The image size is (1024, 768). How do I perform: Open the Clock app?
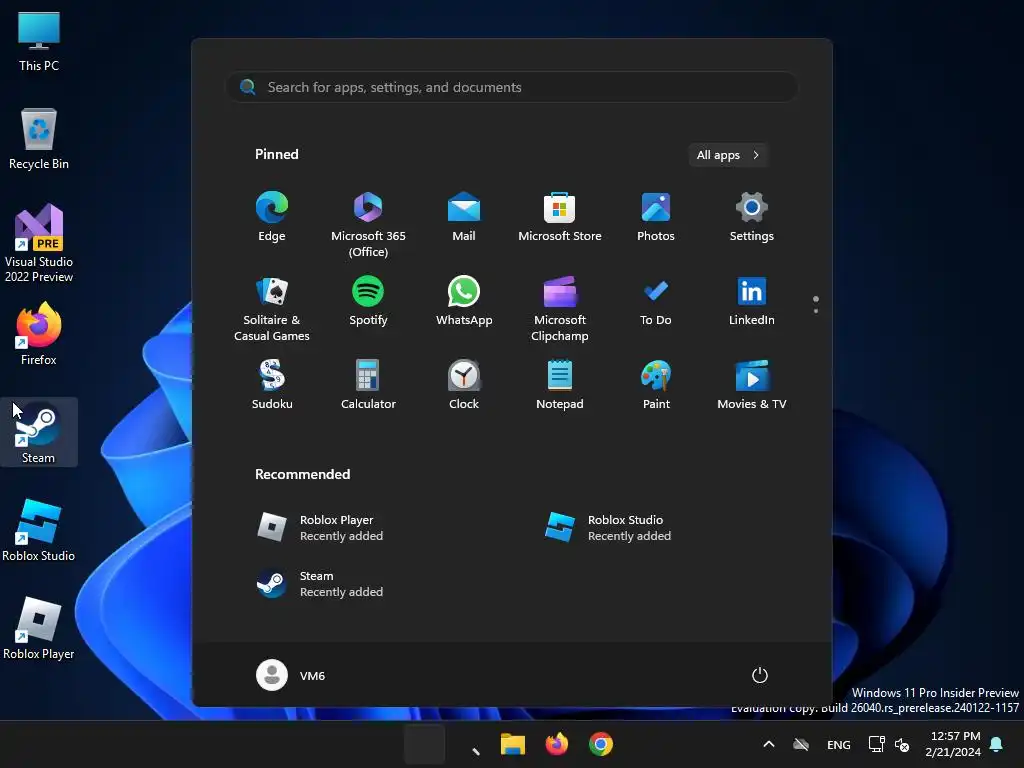(x=464, y=385)
